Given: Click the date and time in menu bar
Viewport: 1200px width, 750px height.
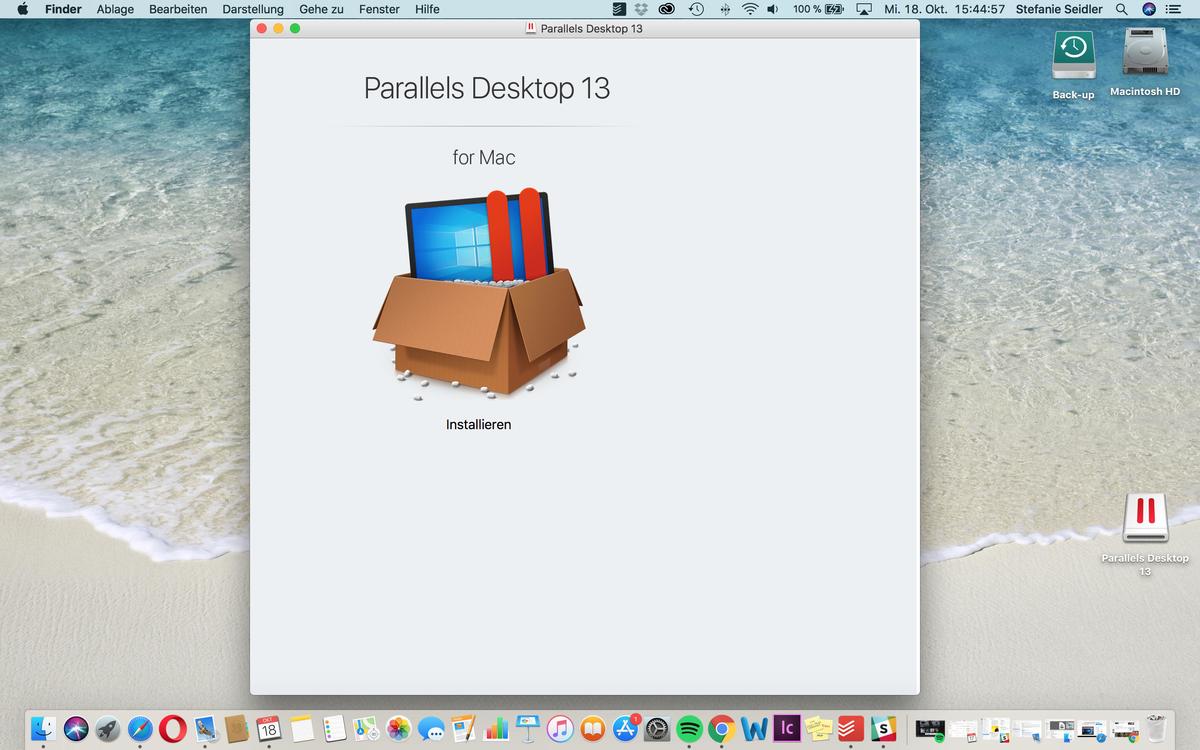Looking at the screenshot, I should pyautogui.click(x=944, y=9).
